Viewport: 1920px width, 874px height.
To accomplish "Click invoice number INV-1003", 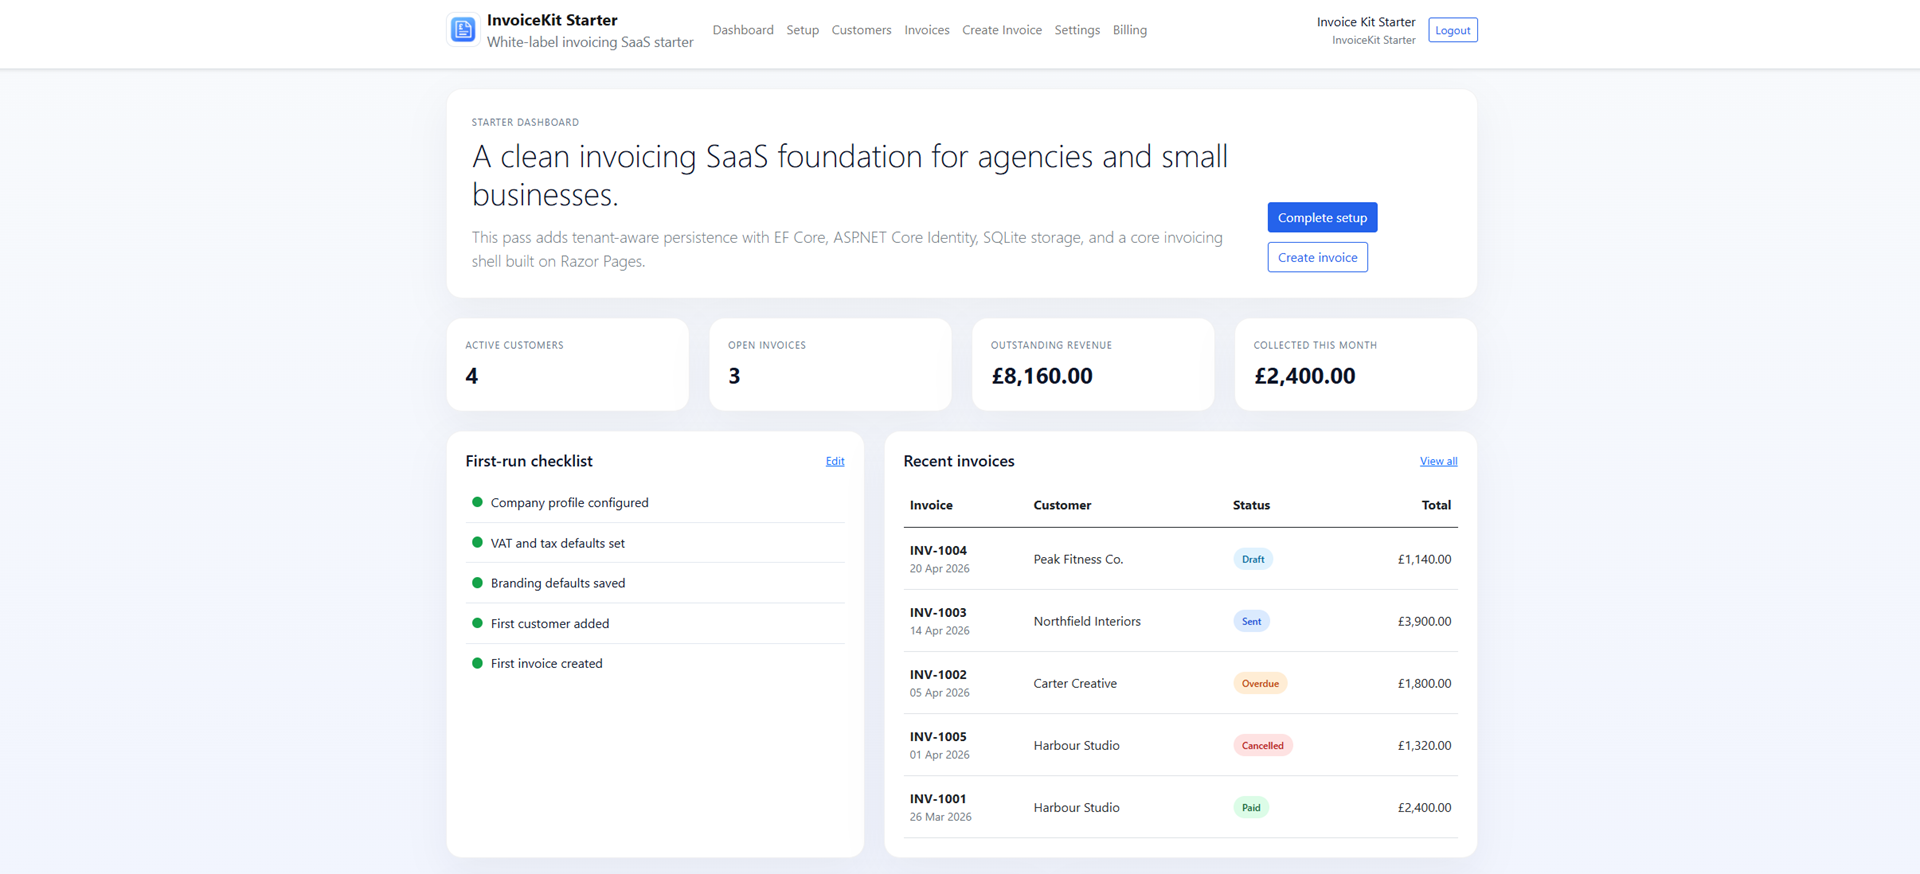I will pyautogui.click(x=938, y=612).
